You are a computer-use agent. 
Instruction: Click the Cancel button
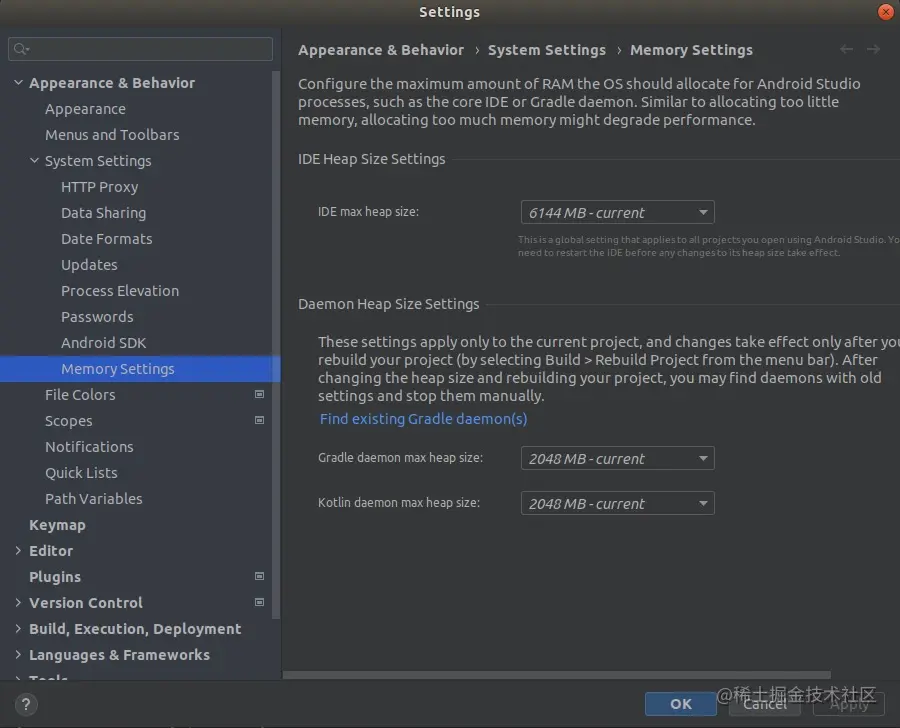pos(765,704)
